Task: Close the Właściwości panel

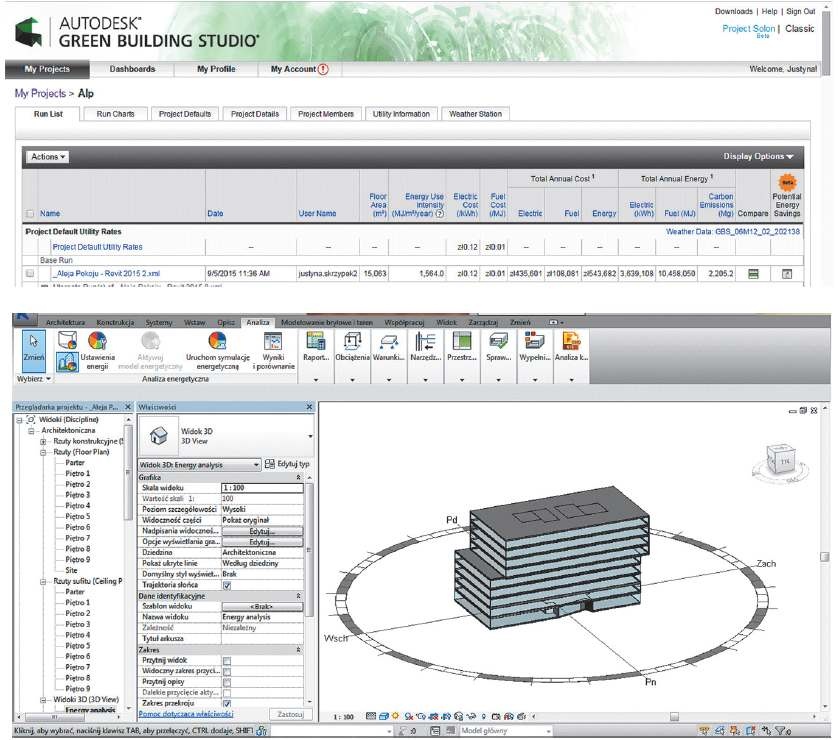Action: 309,407
